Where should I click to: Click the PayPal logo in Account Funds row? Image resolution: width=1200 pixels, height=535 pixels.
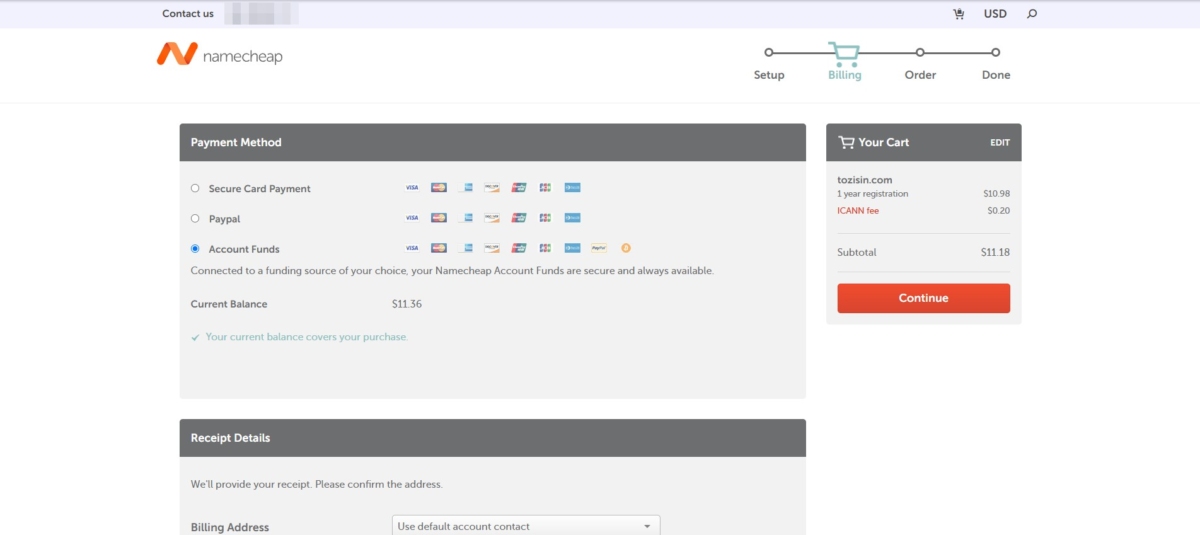coord(599,247)
